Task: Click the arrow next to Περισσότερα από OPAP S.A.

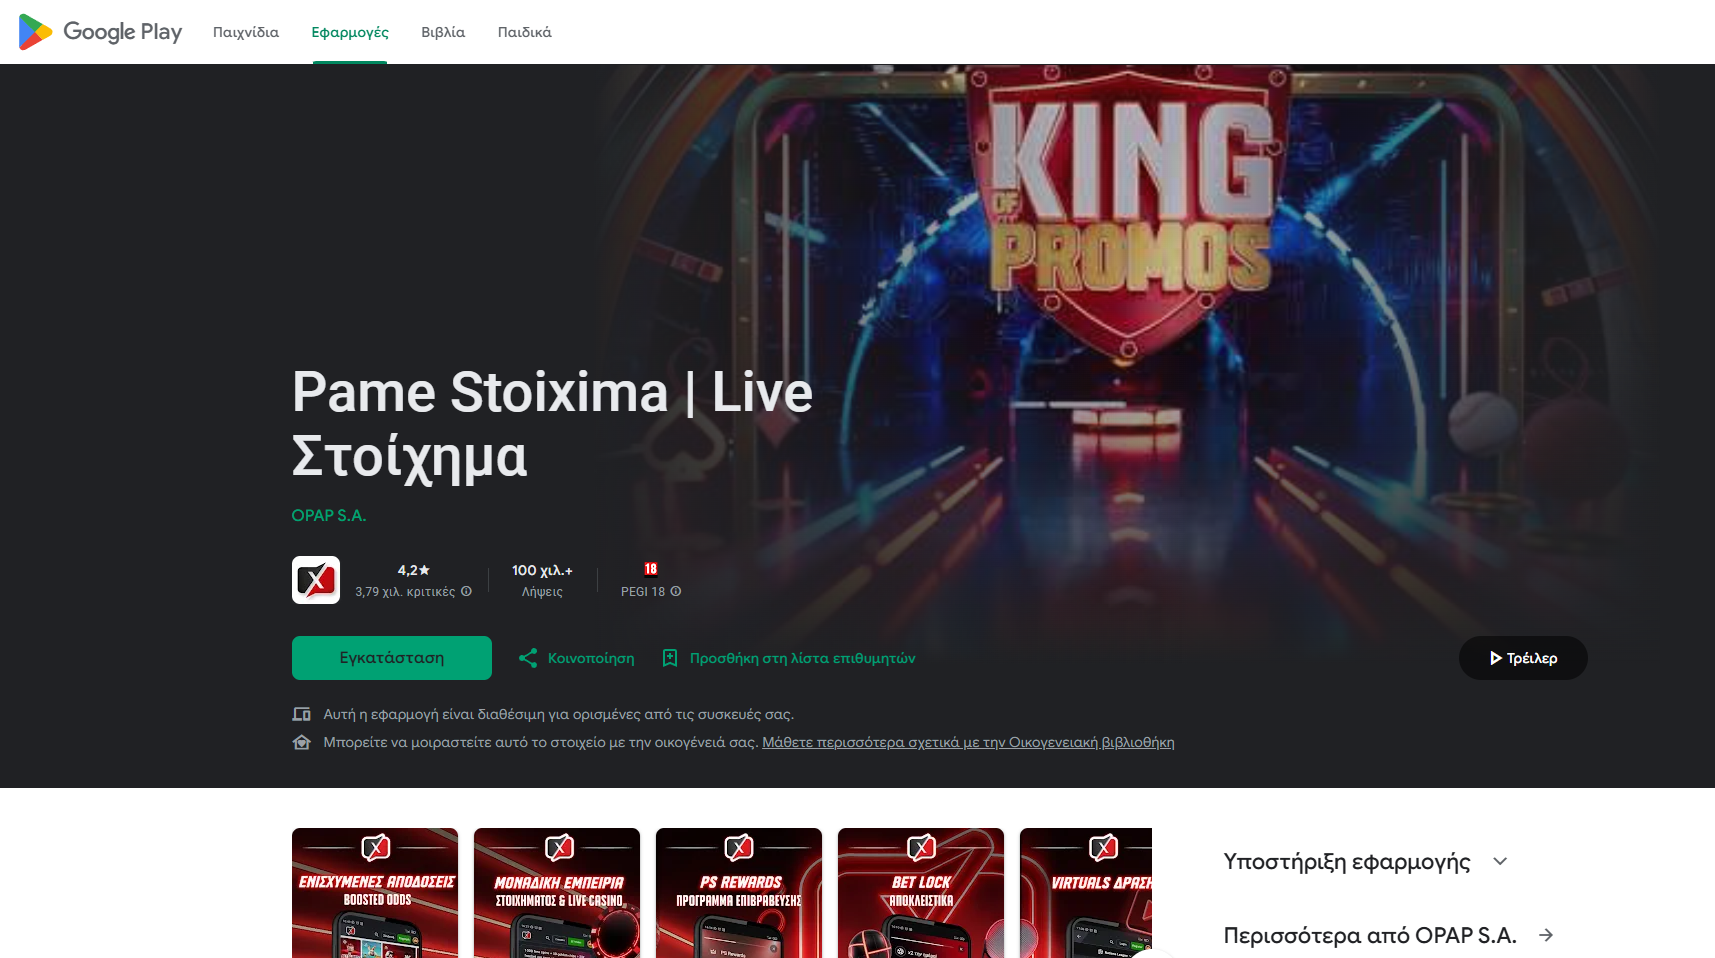Action: (1546, 935)
